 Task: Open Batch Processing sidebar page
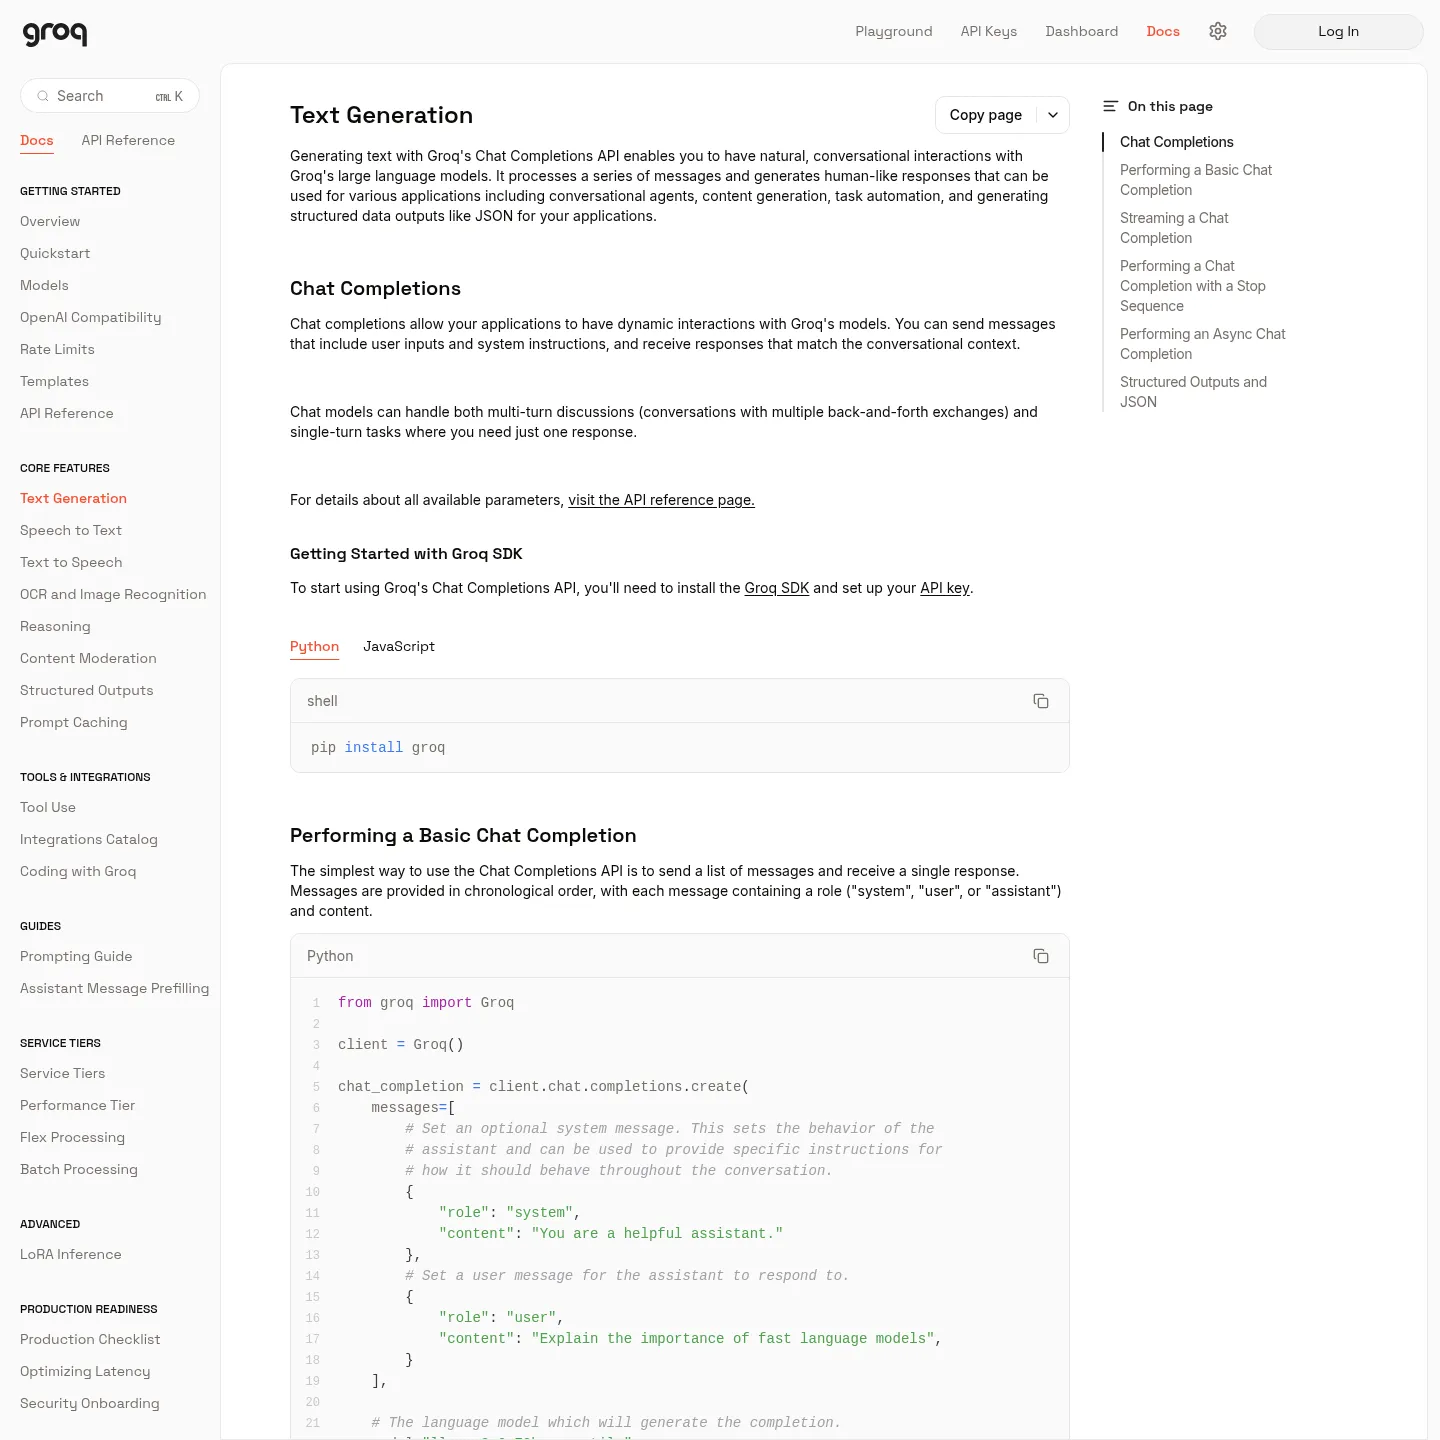point(79,1169)
